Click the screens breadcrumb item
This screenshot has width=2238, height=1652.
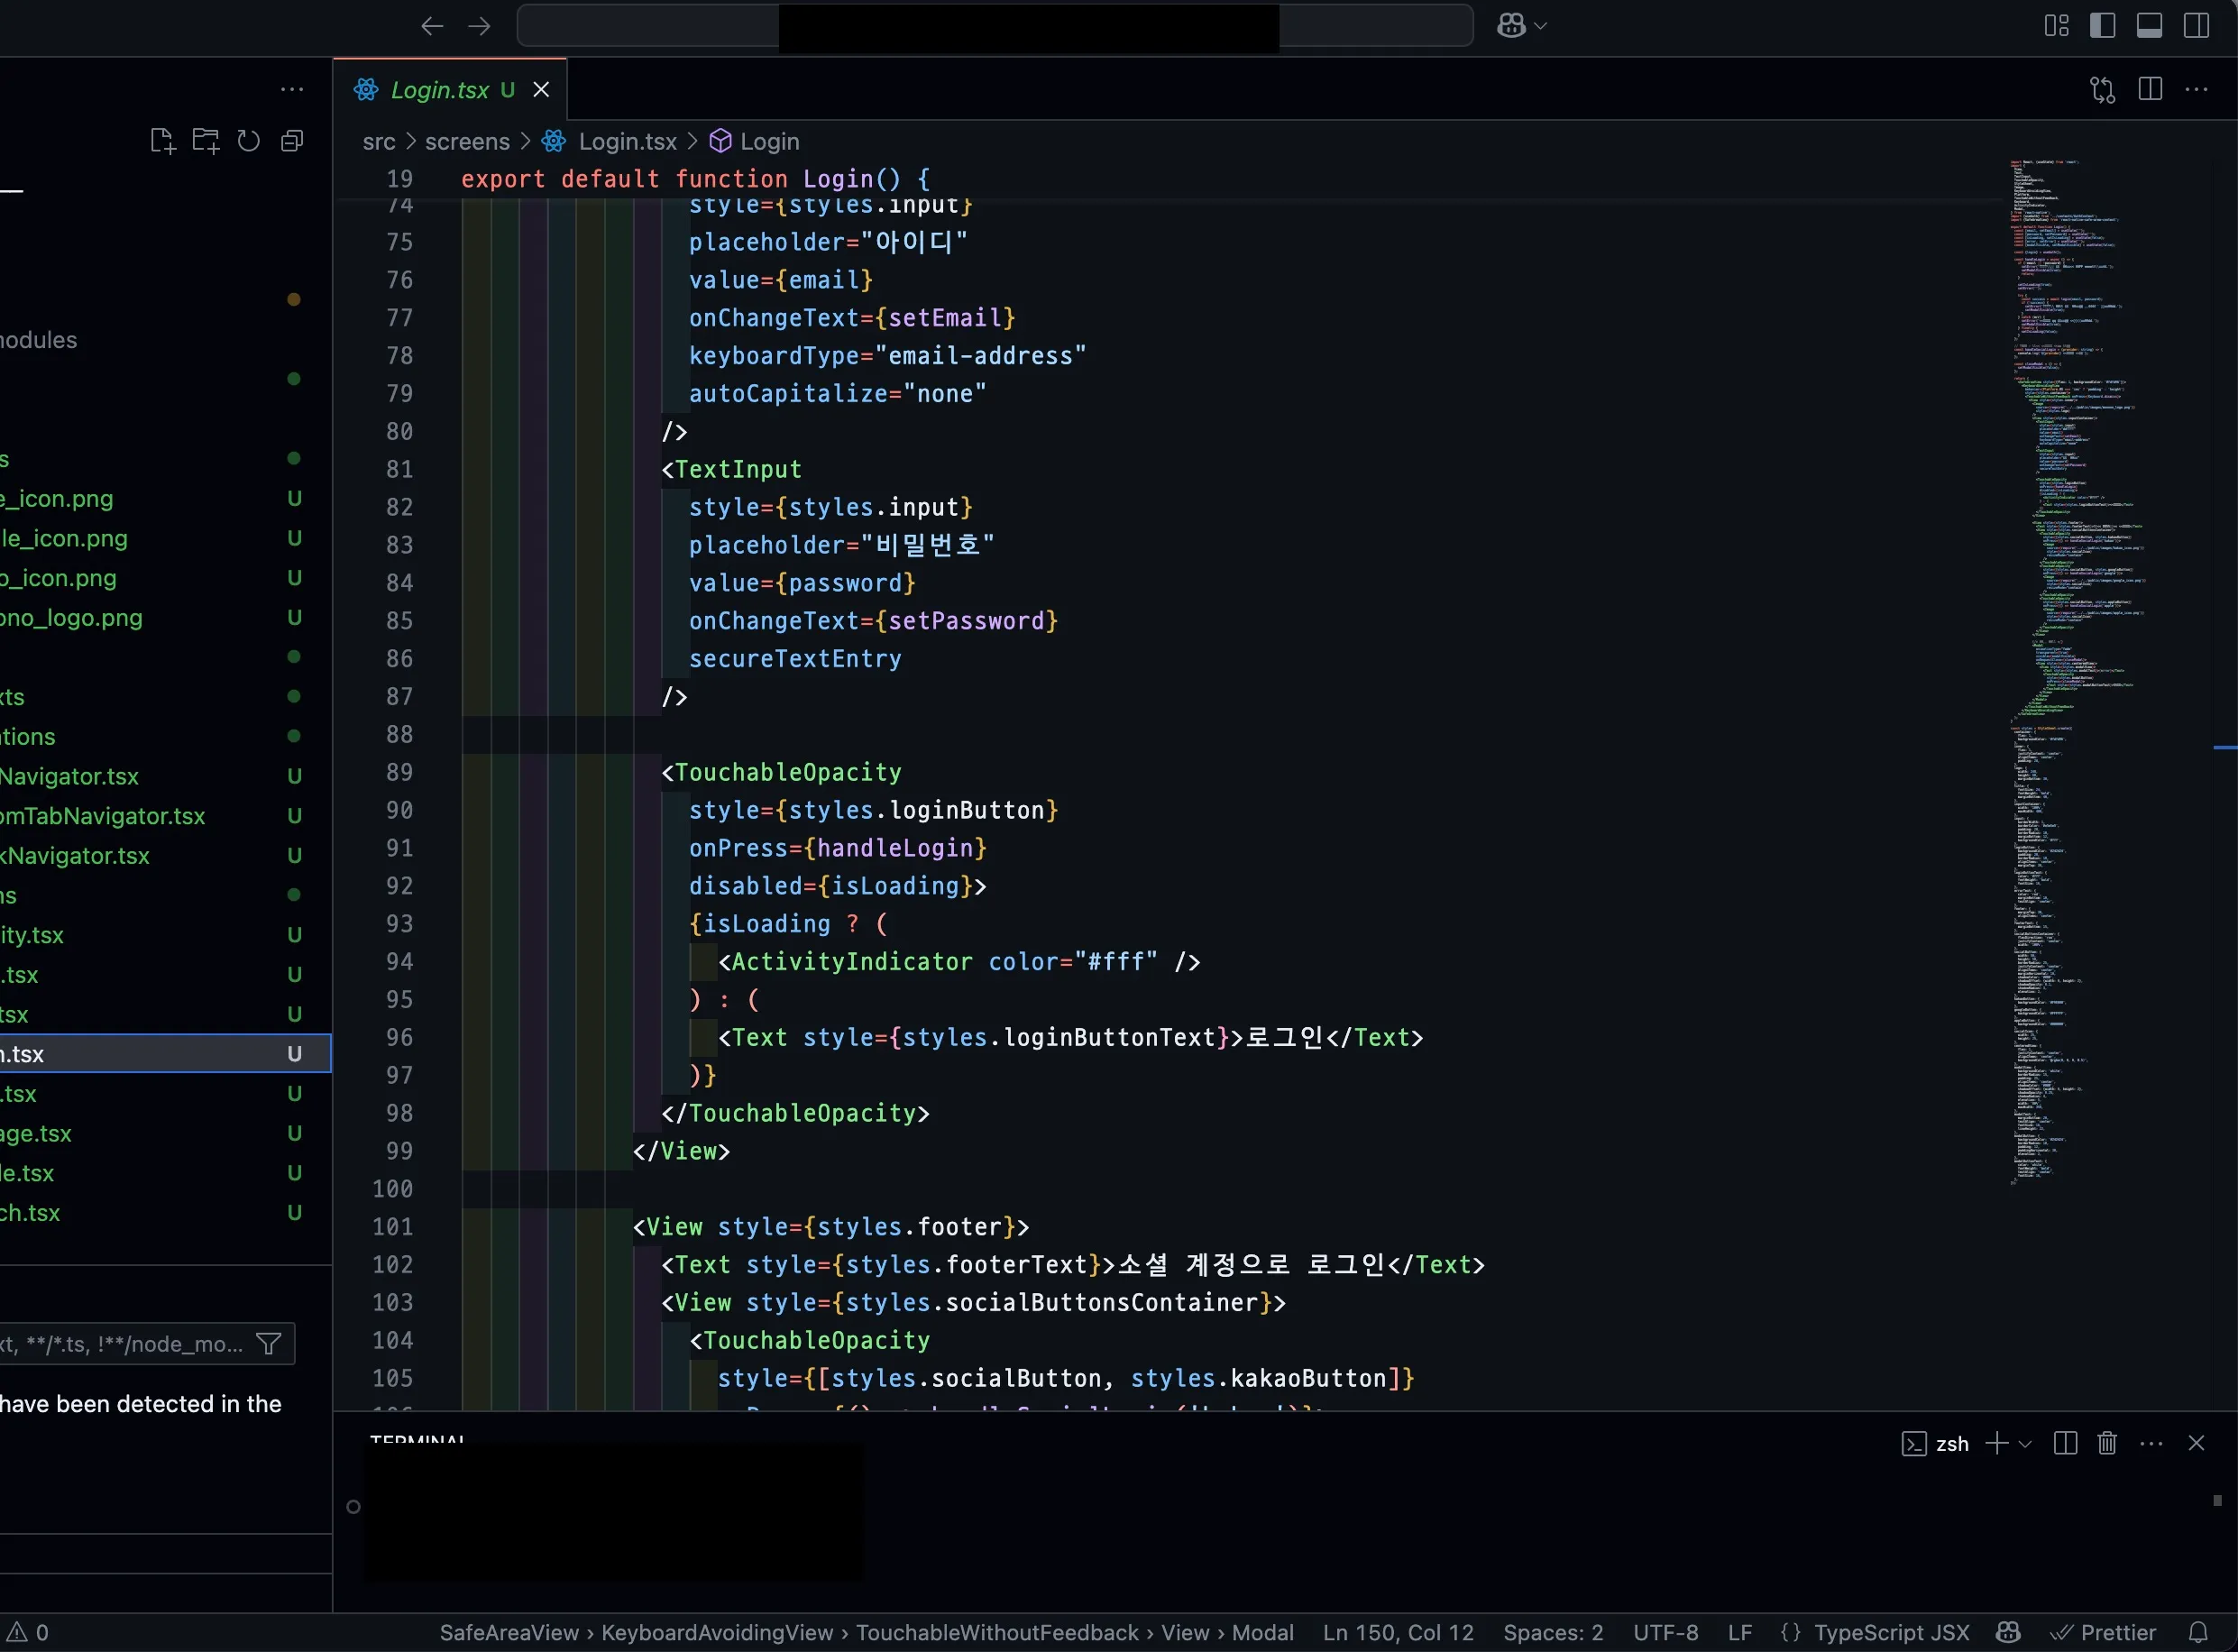click(x=467, y=142)
